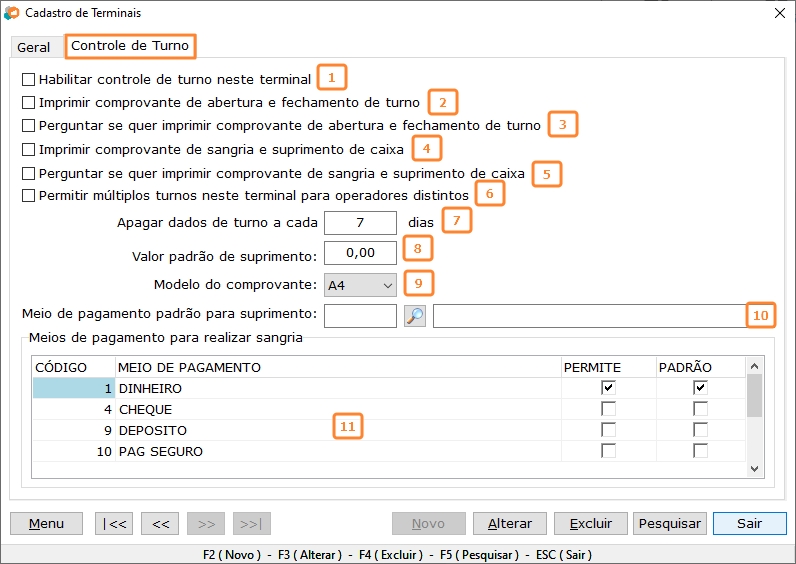The width and height of the screenshot is (796, 564).
Task: Check PERMITE for DEPOSITO row
Action: (608, 430)
